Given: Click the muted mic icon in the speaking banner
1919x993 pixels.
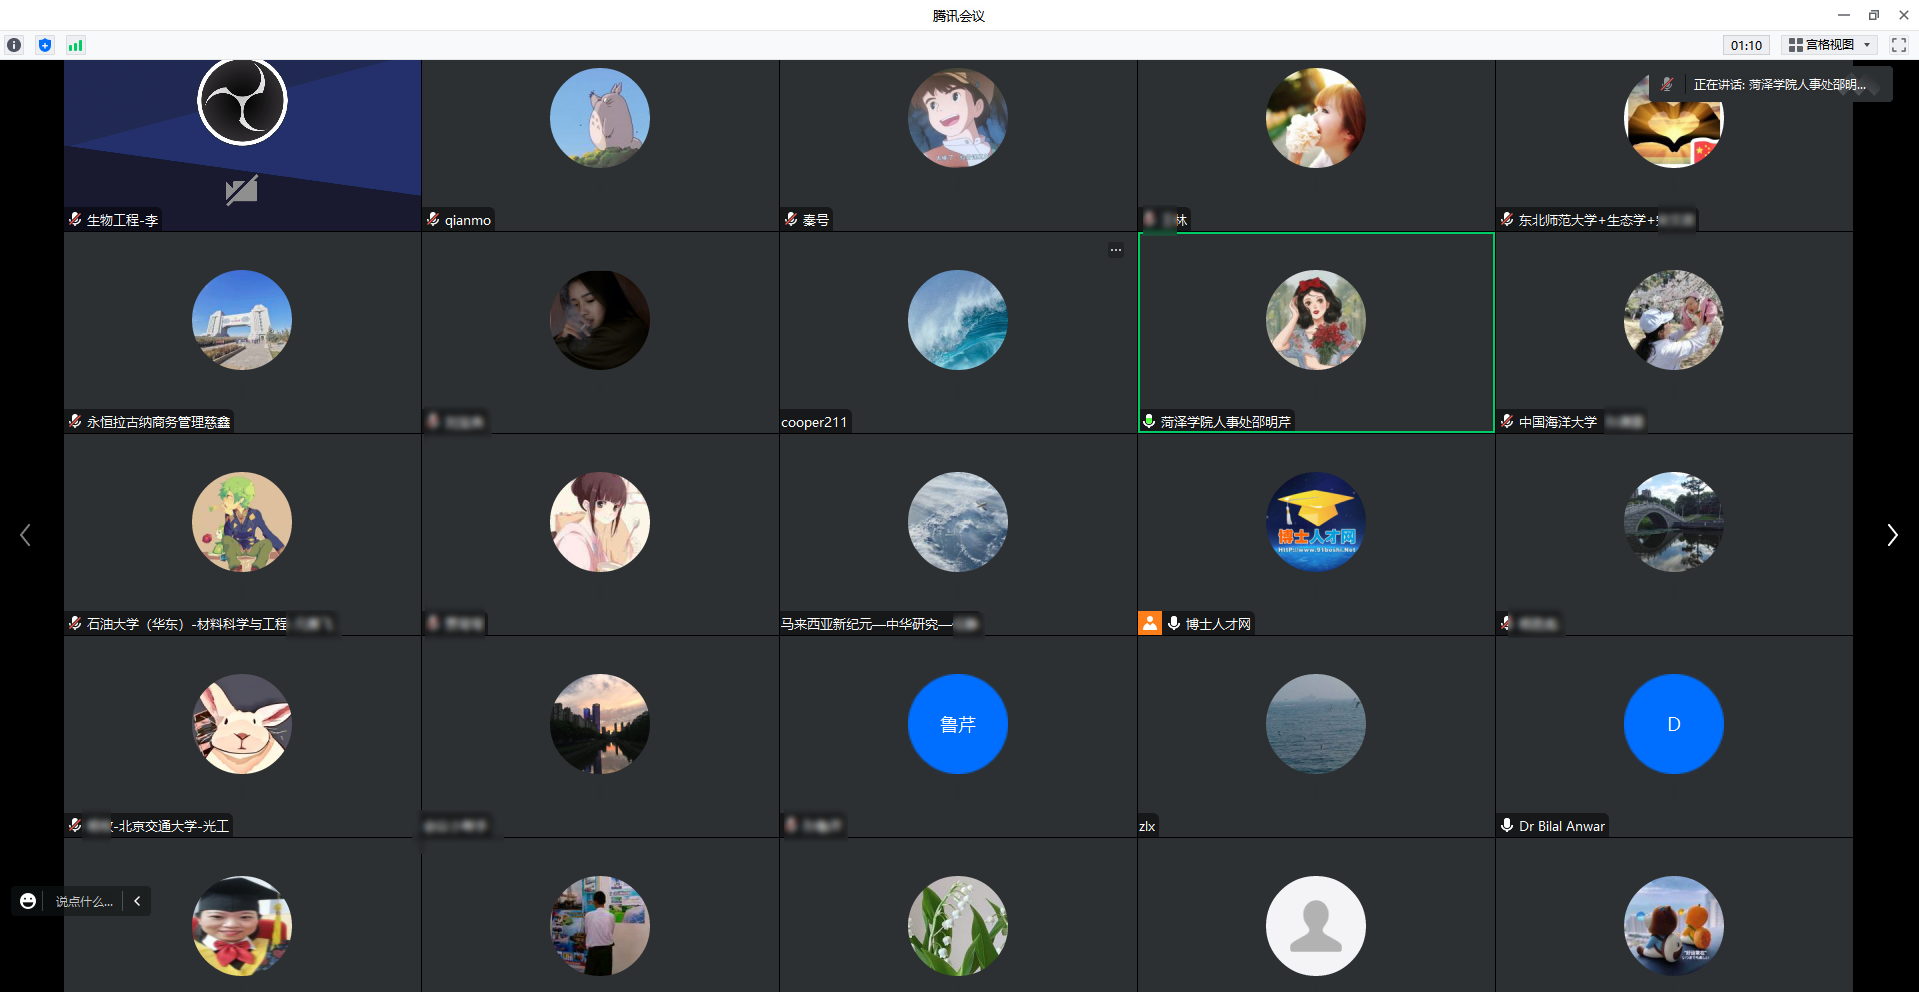Looking at the screenshot, I should [x=1667, y=85].
